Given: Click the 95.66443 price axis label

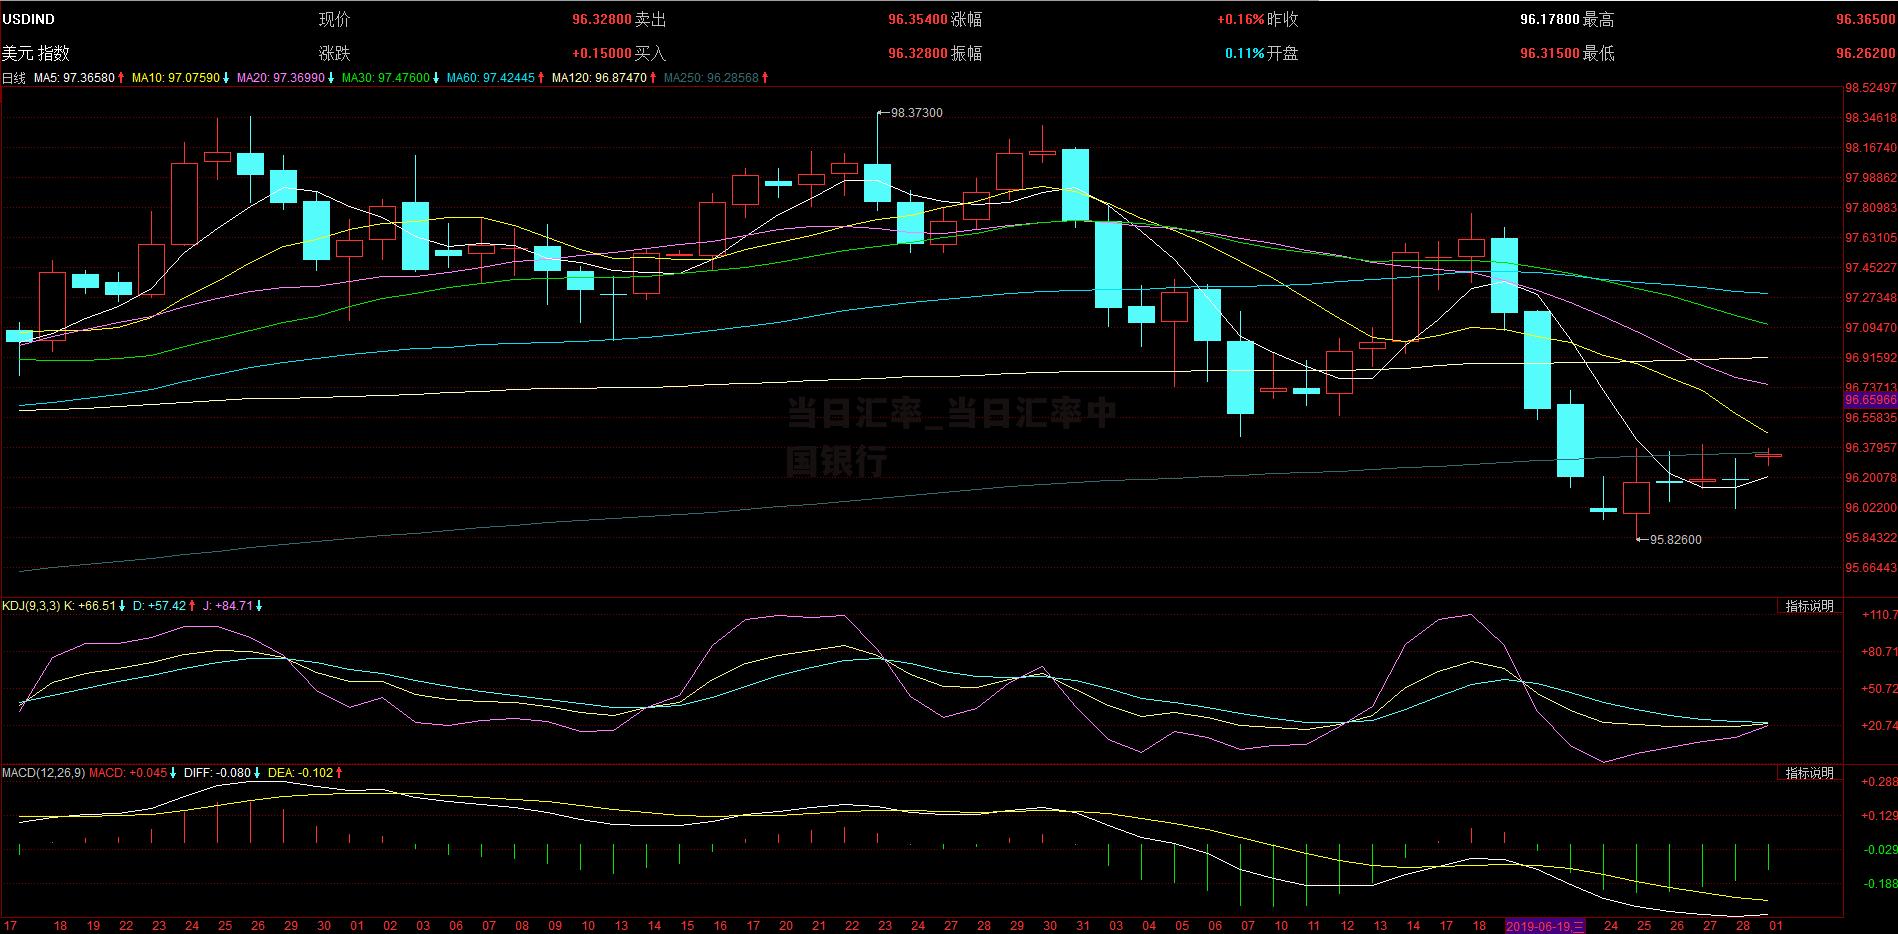Looking at the screenshot, I should coord(1870,568).
